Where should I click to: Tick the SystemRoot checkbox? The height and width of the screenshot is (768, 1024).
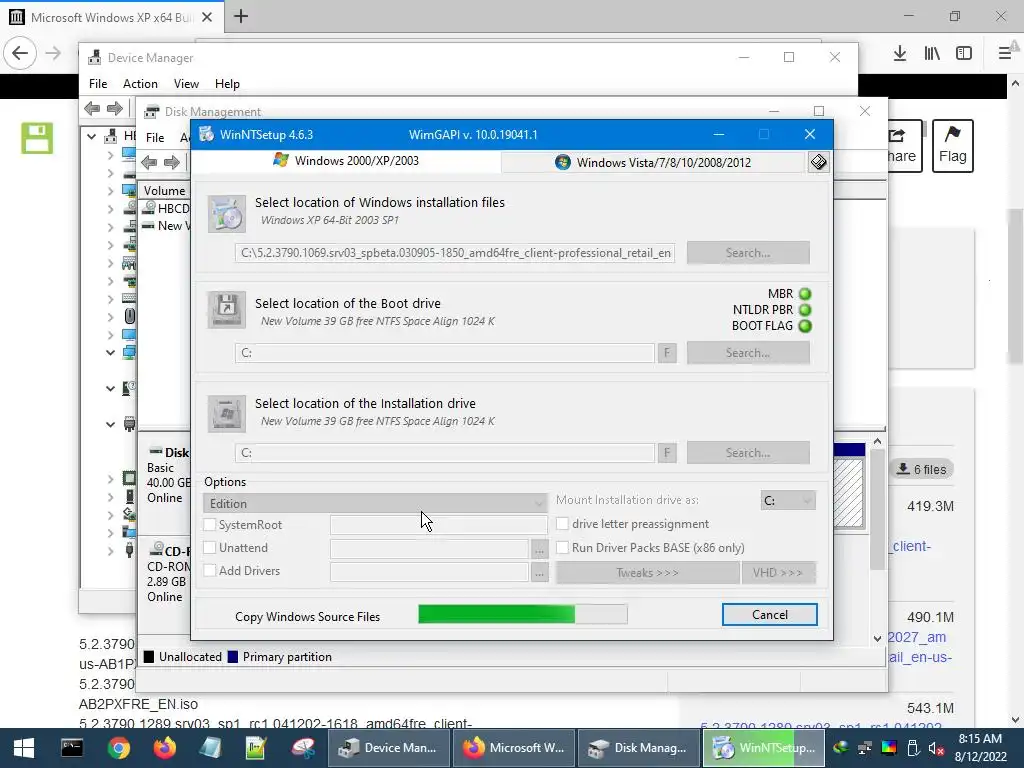tap(210, 524)
